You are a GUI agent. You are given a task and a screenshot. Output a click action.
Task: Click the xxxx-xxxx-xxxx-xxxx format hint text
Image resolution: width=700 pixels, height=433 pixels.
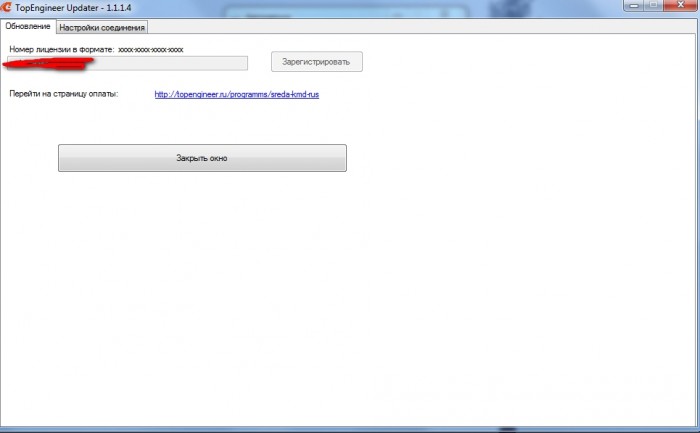coord(150,50)
